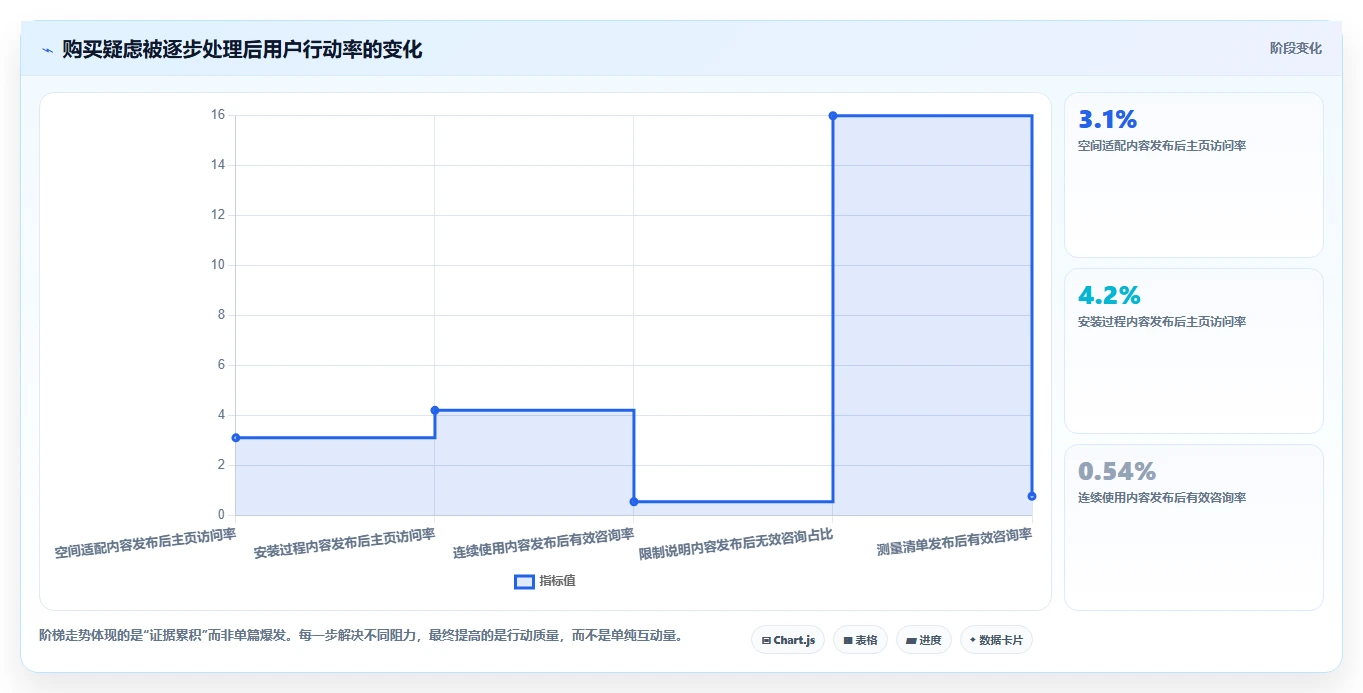Viewport: 1363px width, 693px height.
Task: Open the 4.2% stat card
Action: (1193, 351)
